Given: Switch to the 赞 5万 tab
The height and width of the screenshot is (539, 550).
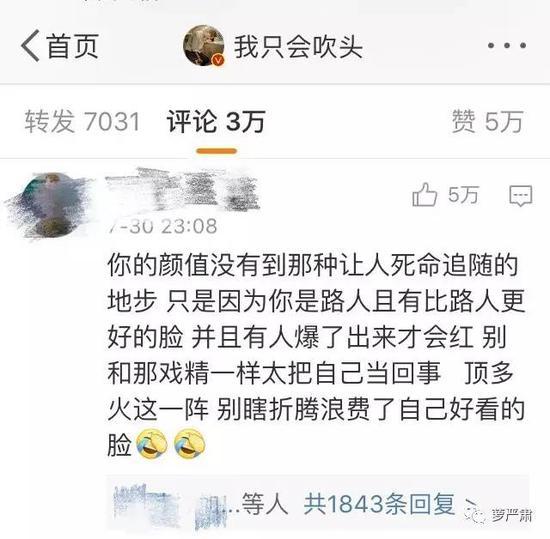Looking at the screenshot, I should (488, 122).
